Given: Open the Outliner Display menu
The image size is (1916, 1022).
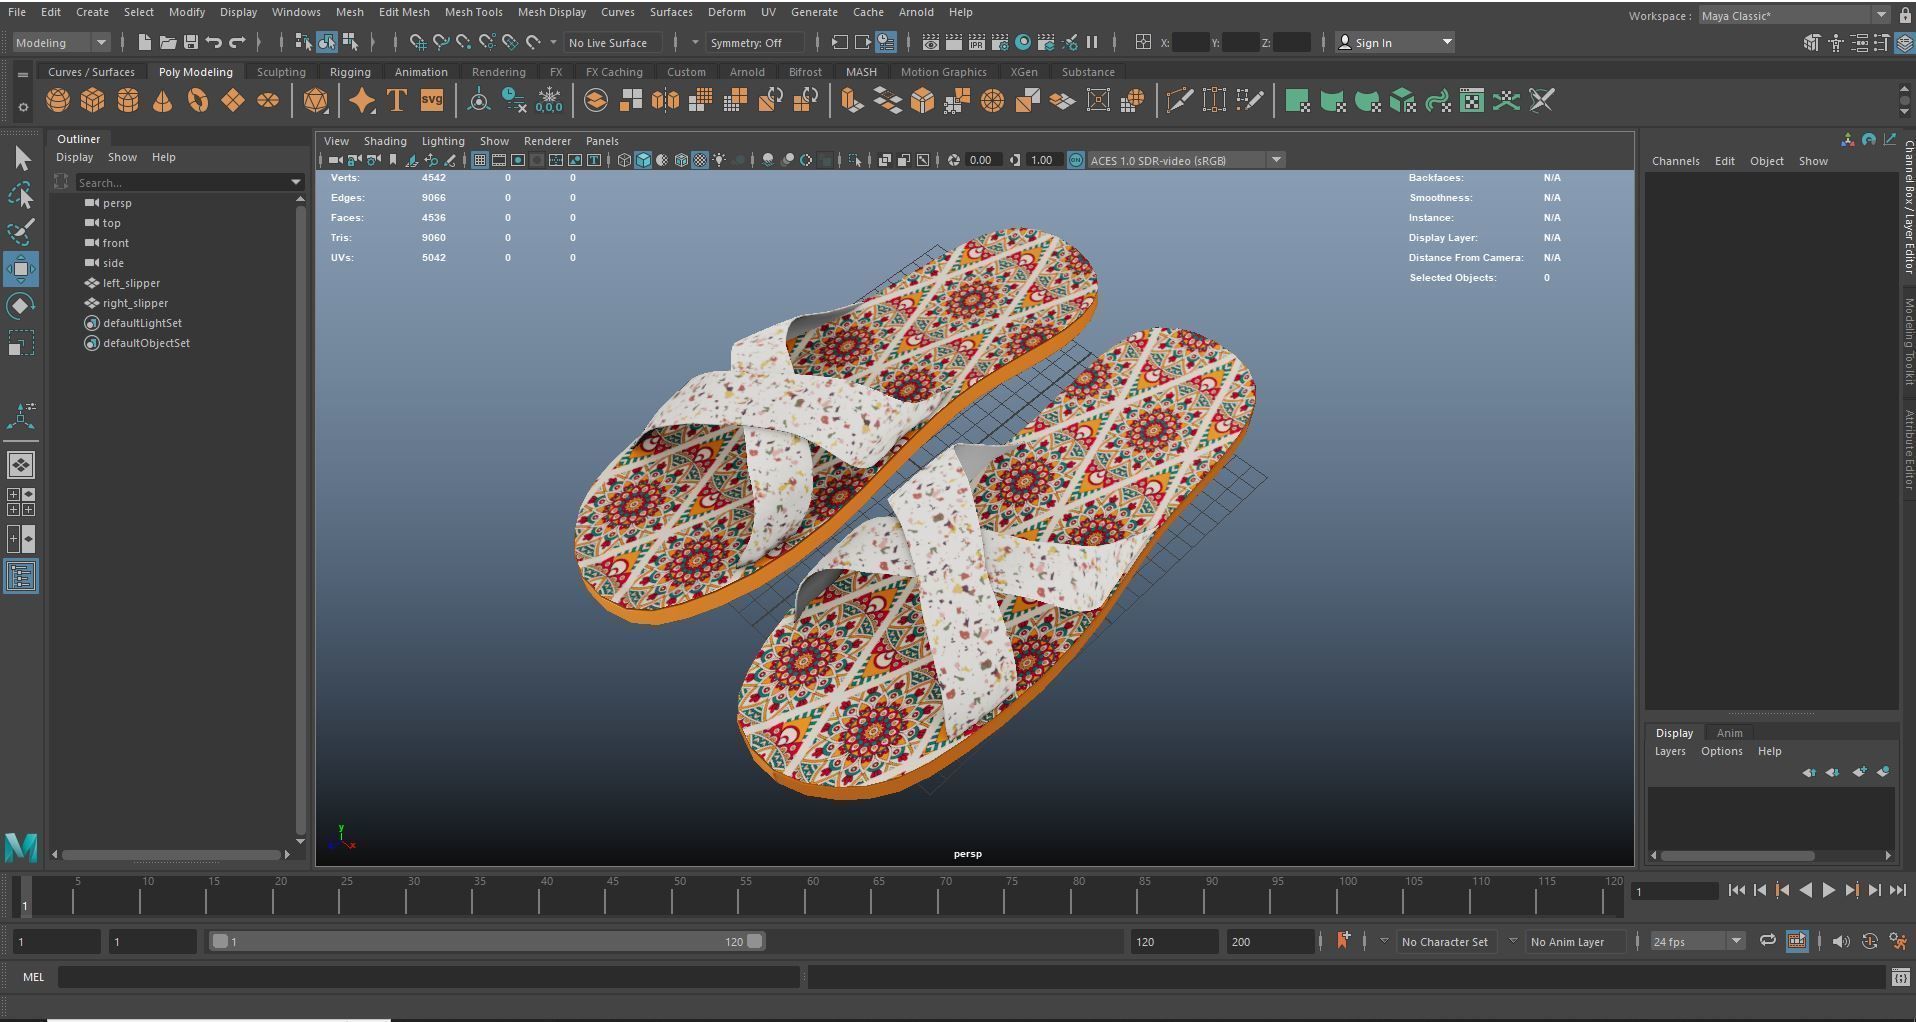Looking at the screenshot, I should coord(74,157).
